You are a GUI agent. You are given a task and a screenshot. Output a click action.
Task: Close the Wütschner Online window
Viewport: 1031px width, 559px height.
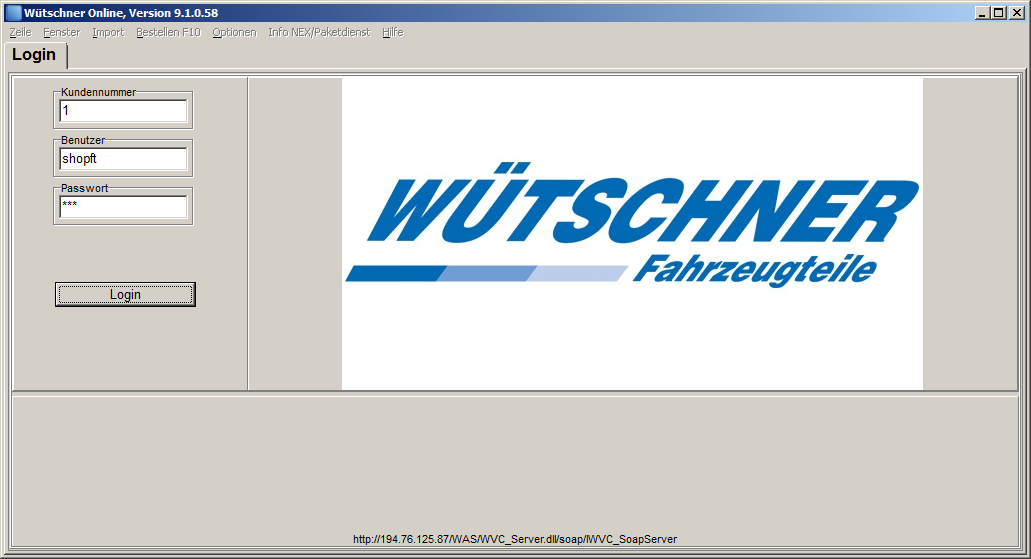click(x=1016, y=12)
